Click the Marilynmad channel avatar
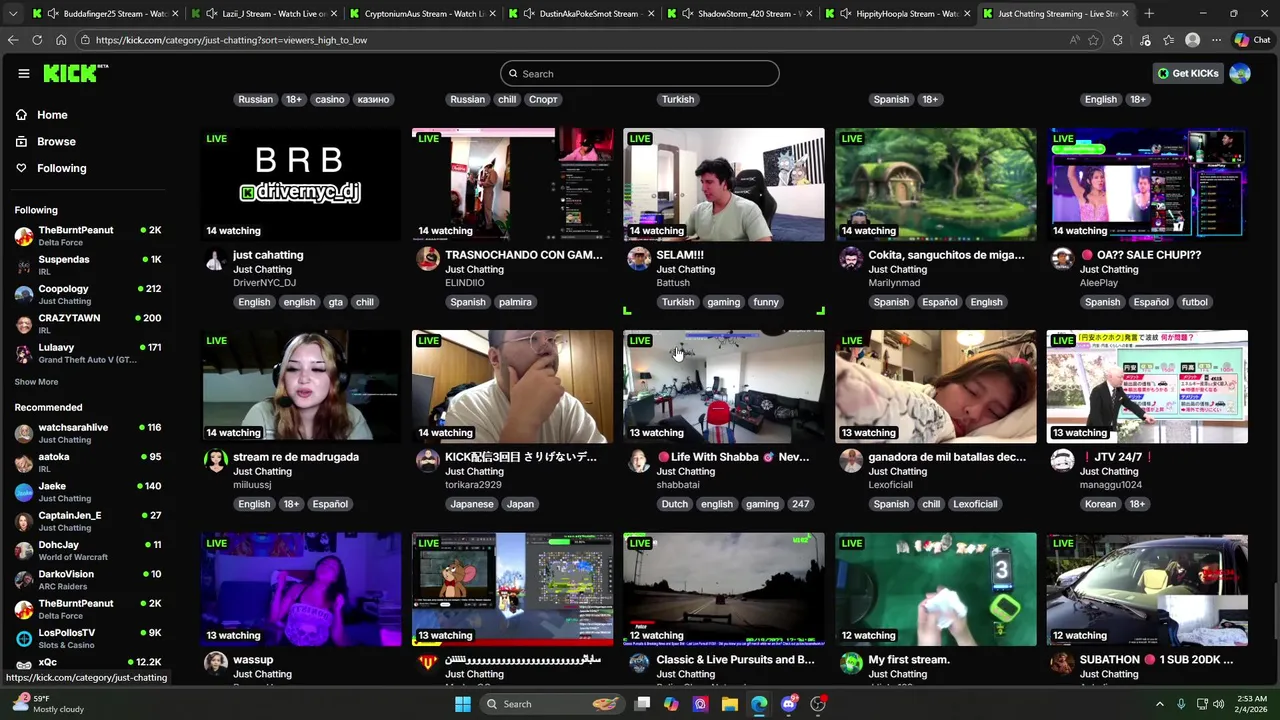Image resolution: width=1280 pixels, height=720 pixels. tap(851, 260)
